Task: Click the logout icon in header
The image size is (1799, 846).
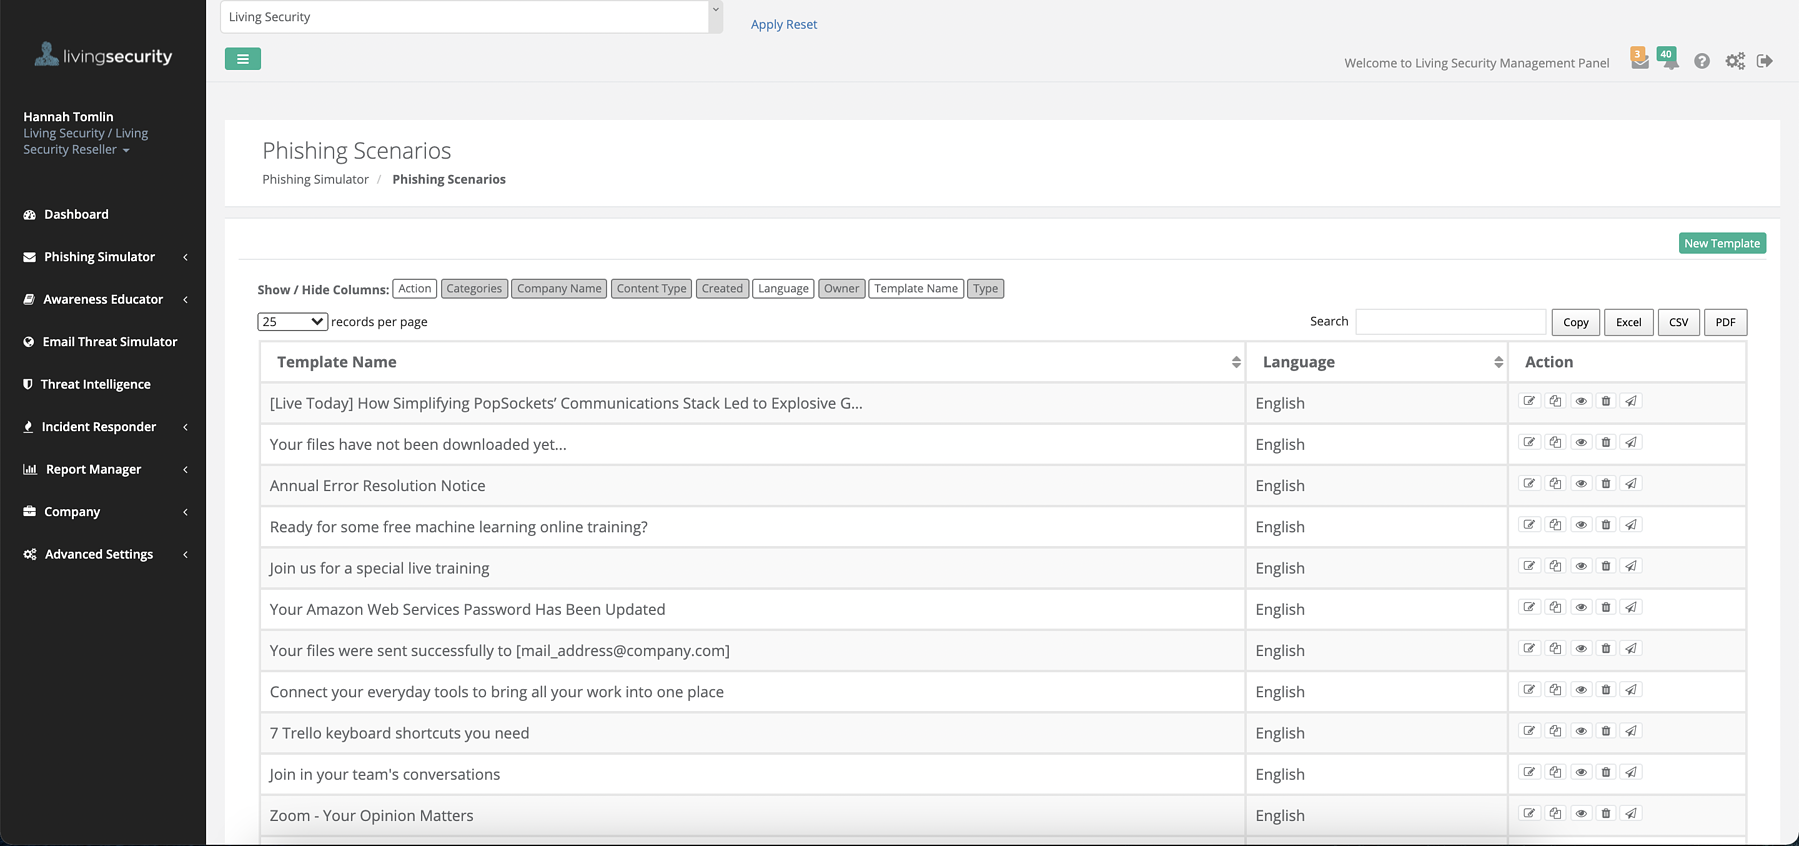Action: (x=1765, y=61)
